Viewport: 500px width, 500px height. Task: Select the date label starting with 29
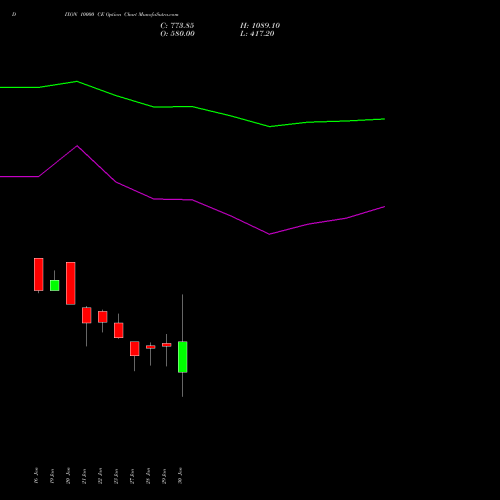[164, 476]
